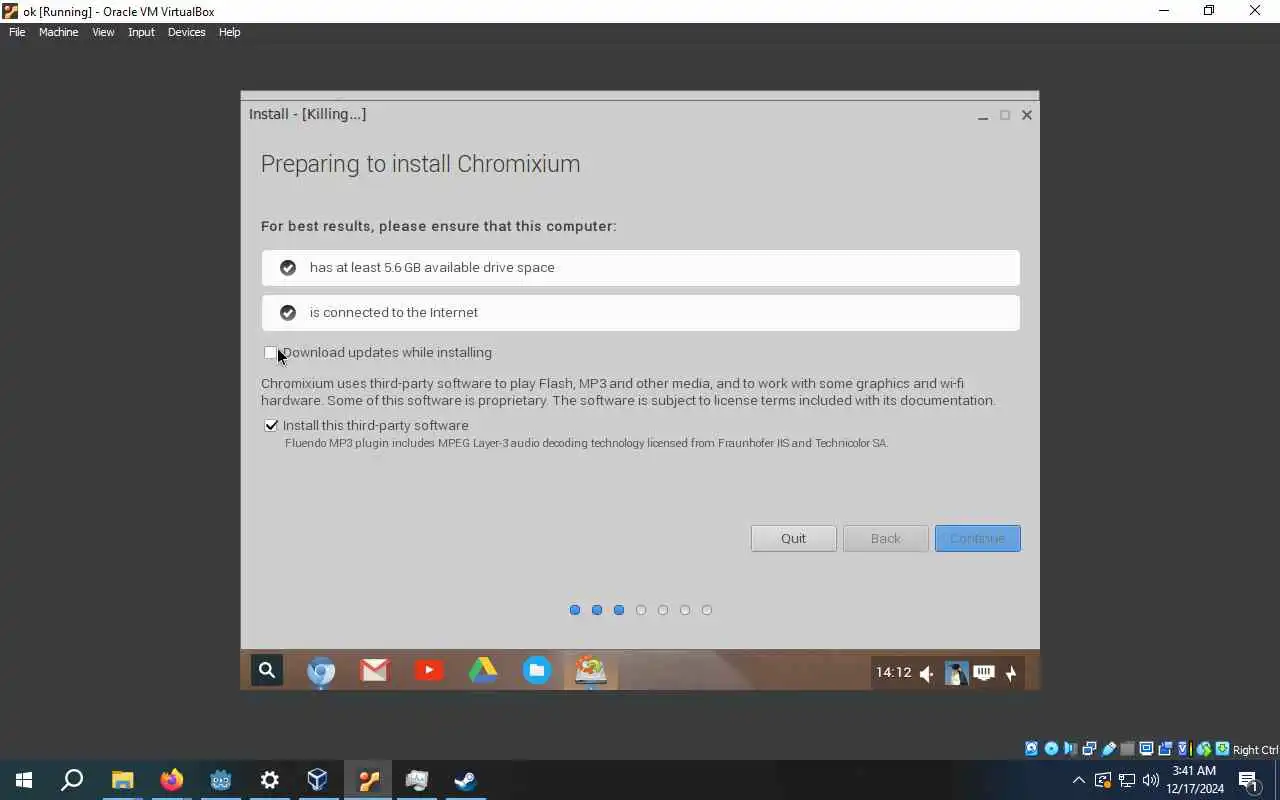This screenshot has width=1280, height=800.
Task: Click the Back button
Action: (885, 538)
